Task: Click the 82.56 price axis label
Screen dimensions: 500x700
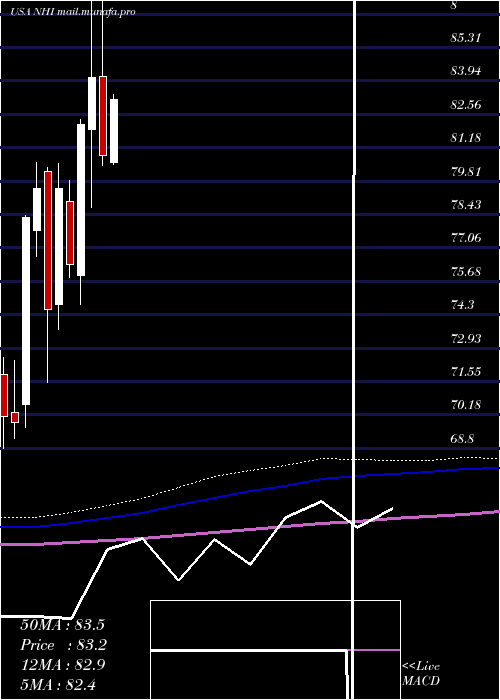Action: 466,104
